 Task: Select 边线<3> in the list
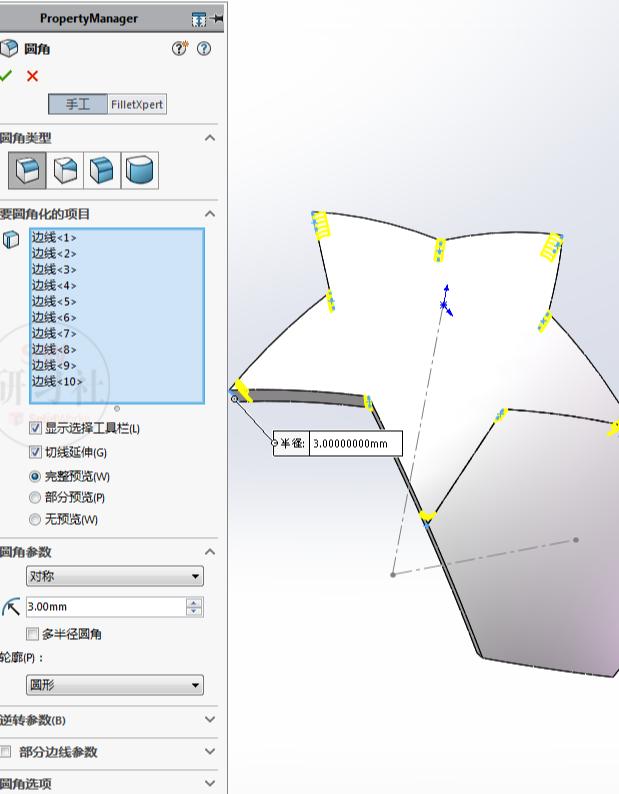(54, 269)
